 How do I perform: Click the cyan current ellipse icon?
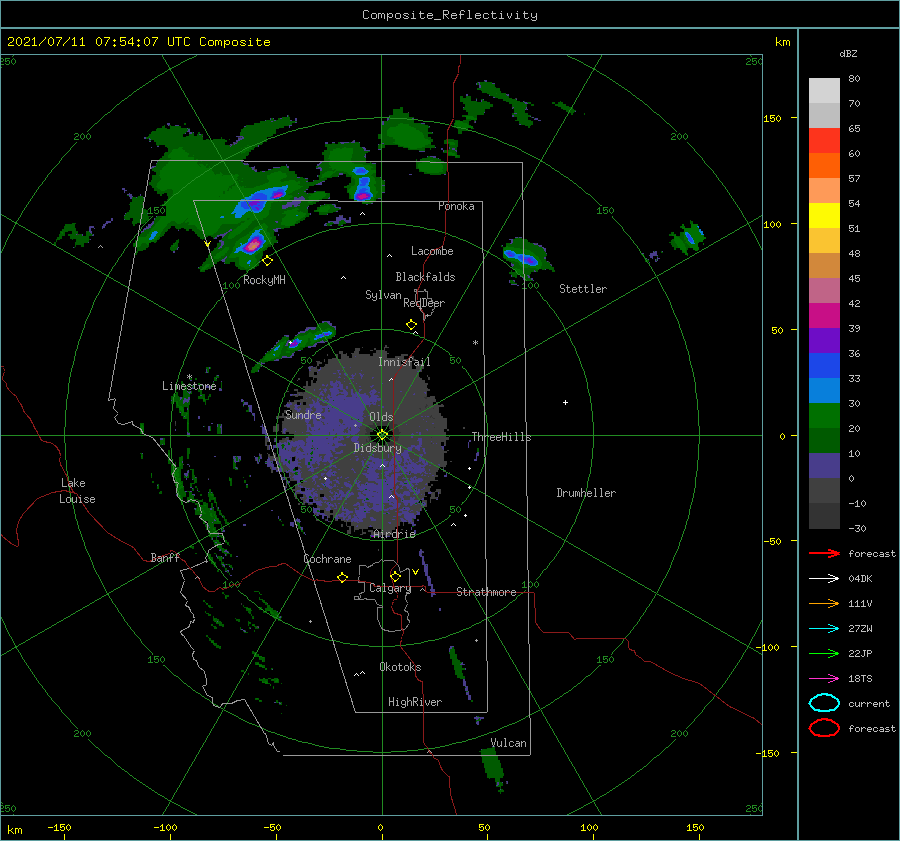point(824,703)
